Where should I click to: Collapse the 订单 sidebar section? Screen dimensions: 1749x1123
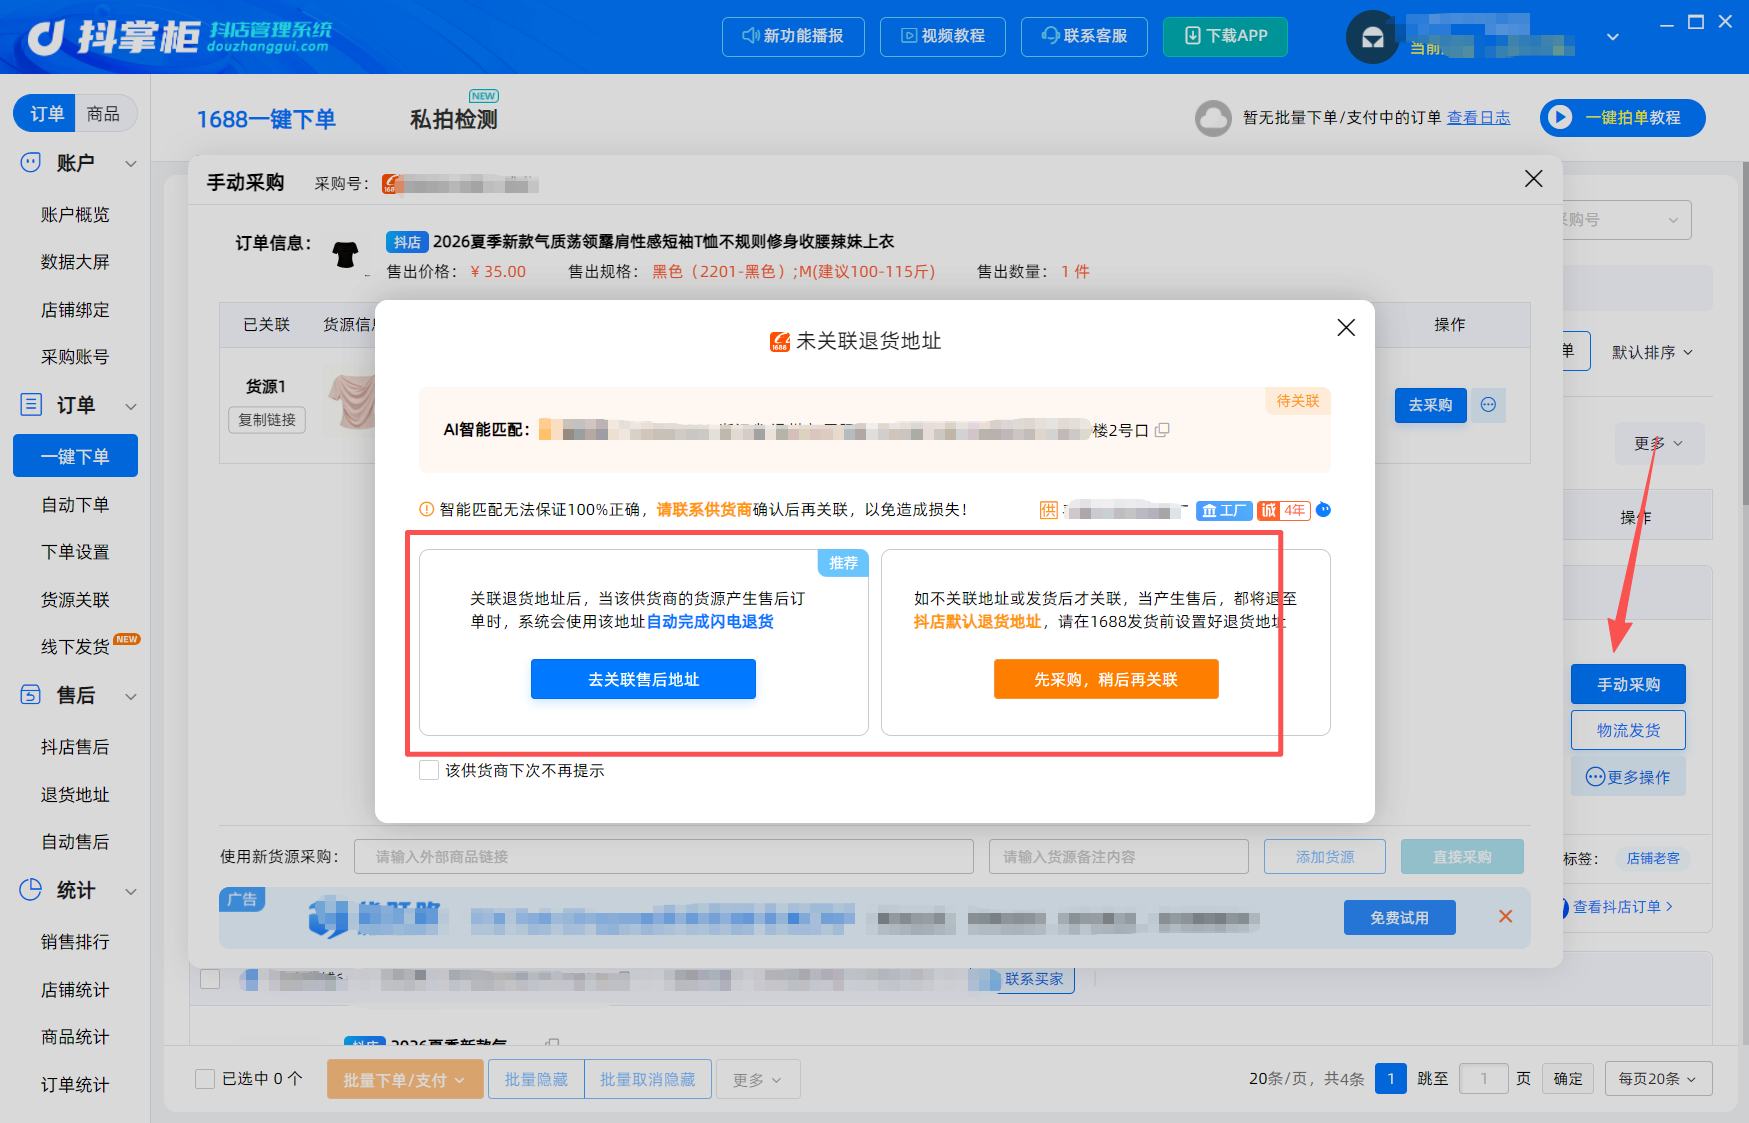tap(130, 405)
